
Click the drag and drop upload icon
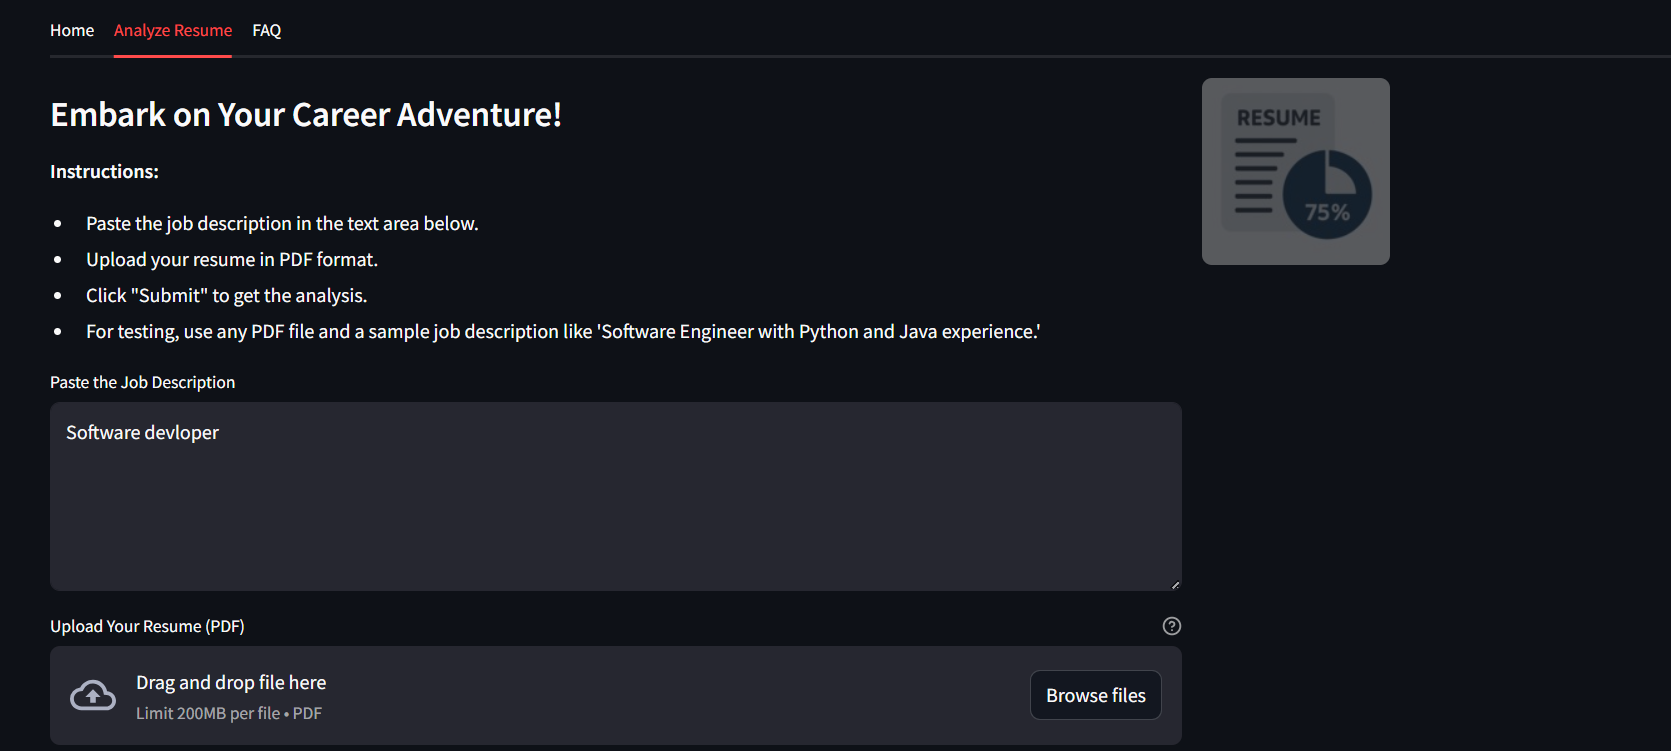click(x=92, y=694)
